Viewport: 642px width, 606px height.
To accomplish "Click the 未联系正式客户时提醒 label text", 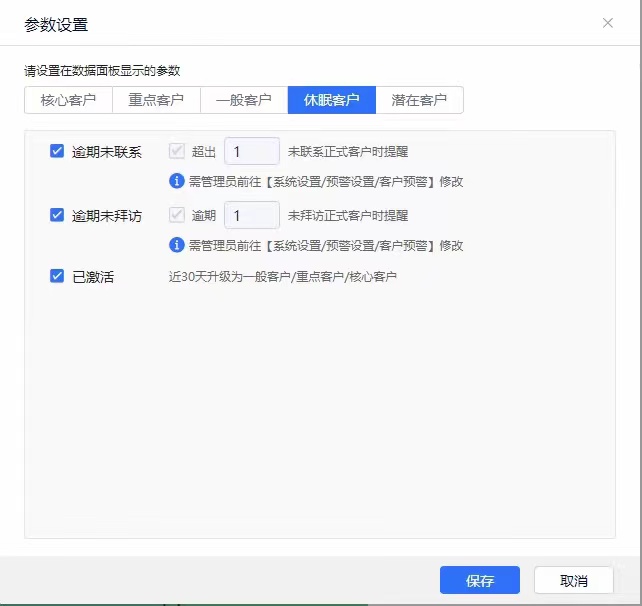I will (347, 152).
